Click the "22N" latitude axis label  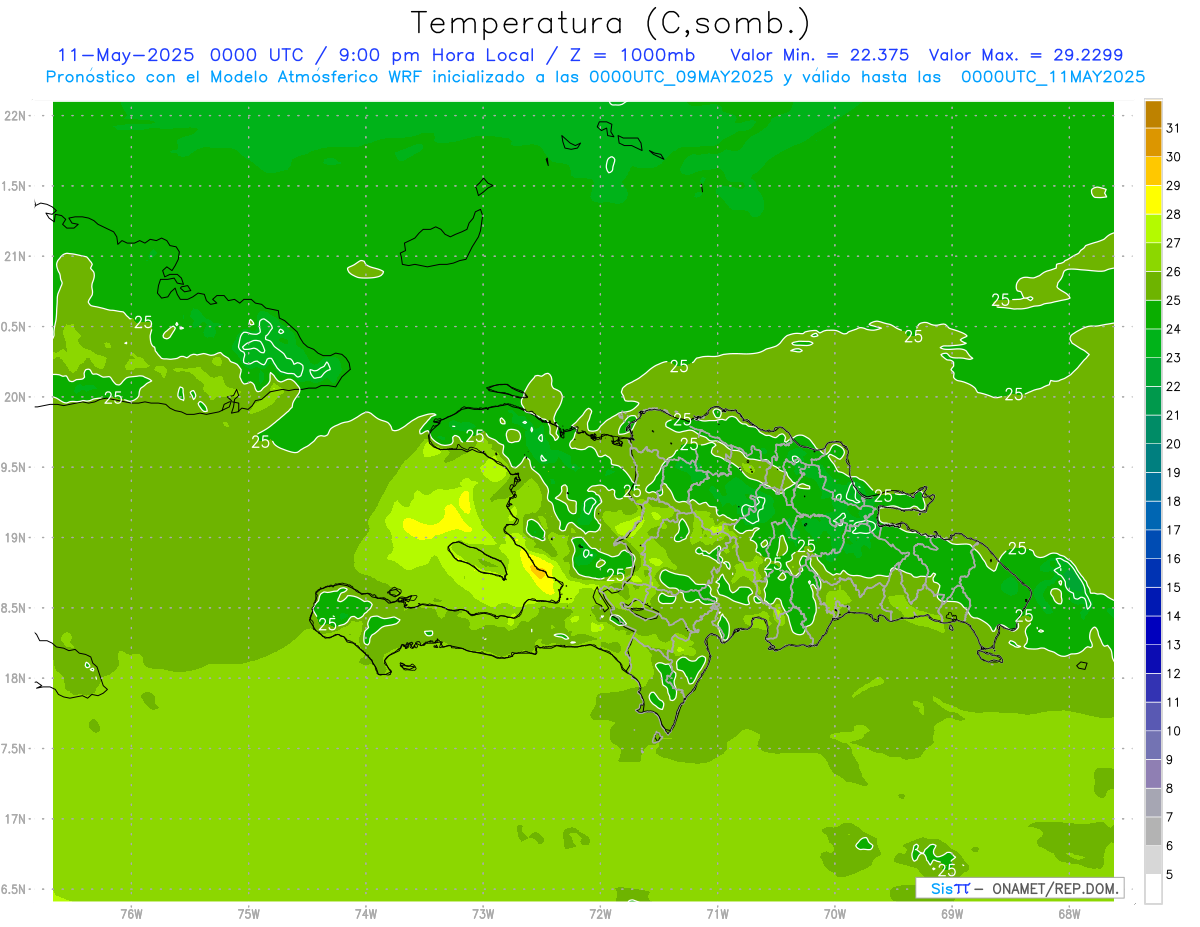pos(15,116)
